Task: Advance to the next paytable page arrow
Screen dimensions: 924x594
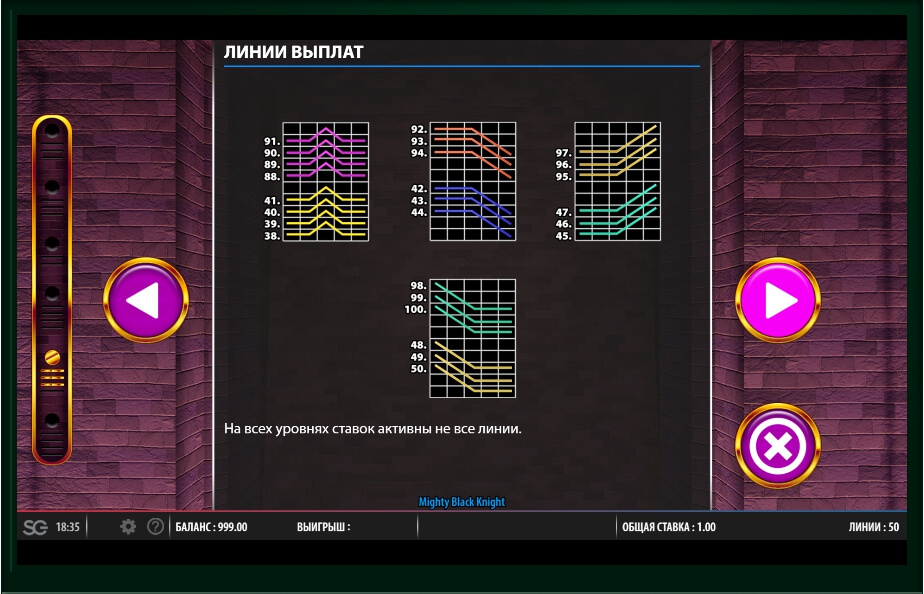Action: [x=777, y=301]
